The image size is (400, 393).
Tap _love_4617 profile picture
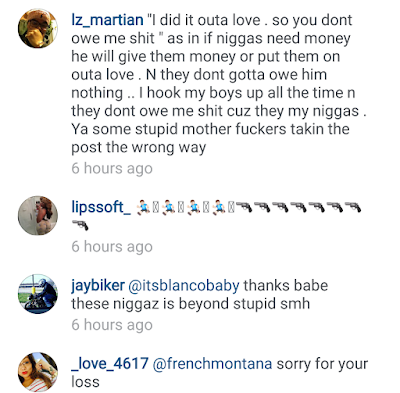tap(38, 372)
